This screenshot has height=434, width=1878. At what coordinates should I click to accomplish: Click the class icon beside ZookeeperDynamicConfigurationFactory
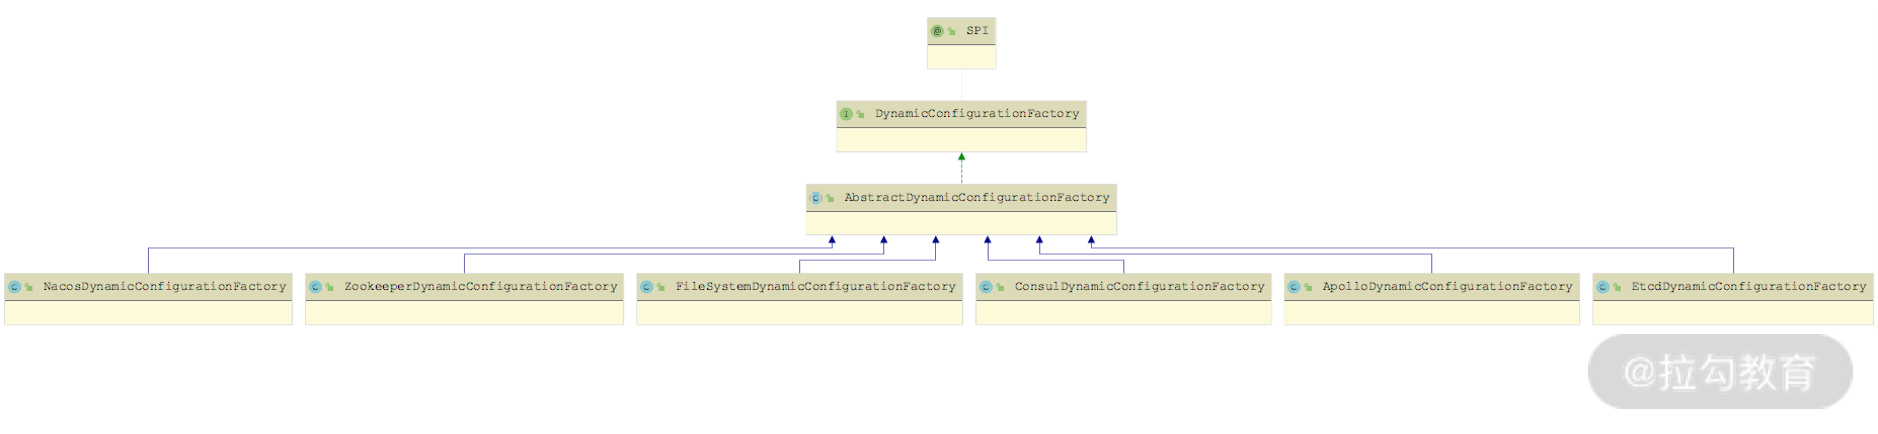315,287
